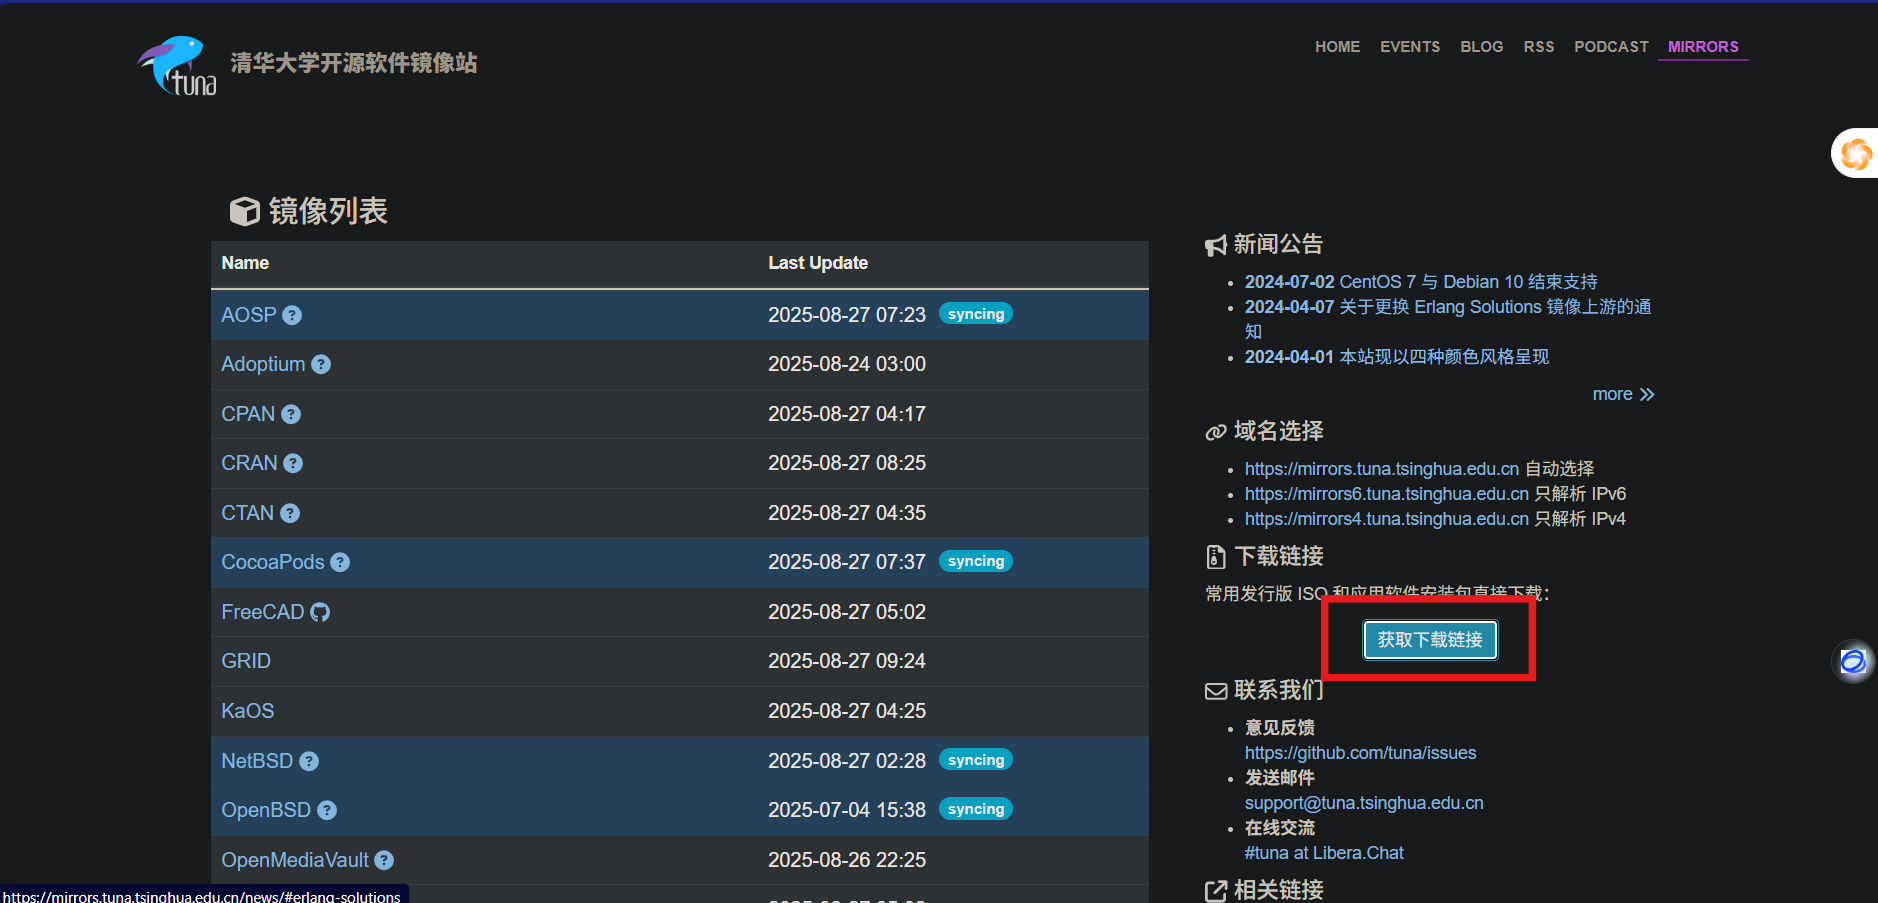
Task: Open help icon next to CPAN
Action: pyautogui.click(x=291, y=414)
